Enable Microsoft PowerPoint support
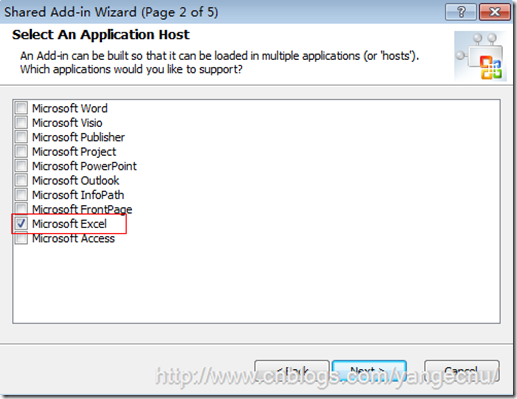This screenshot has width=517, height=399. tap(21, 166)
